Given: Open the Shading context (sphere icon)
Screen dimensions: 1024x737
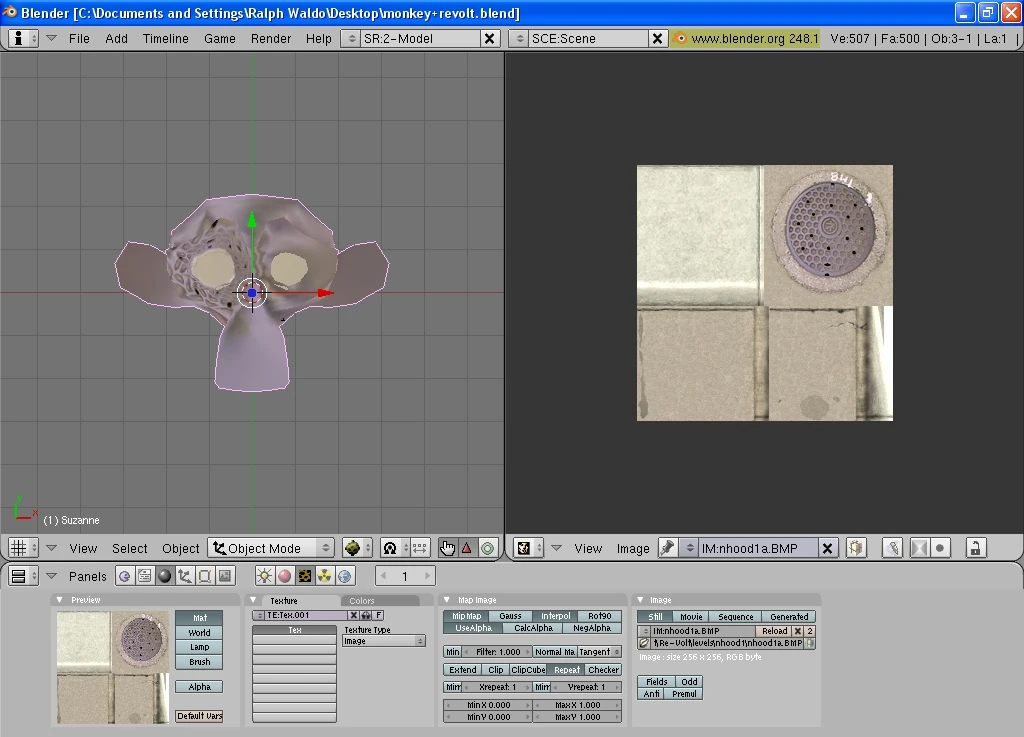Looking at the screenshot, I should click(165, 576).
